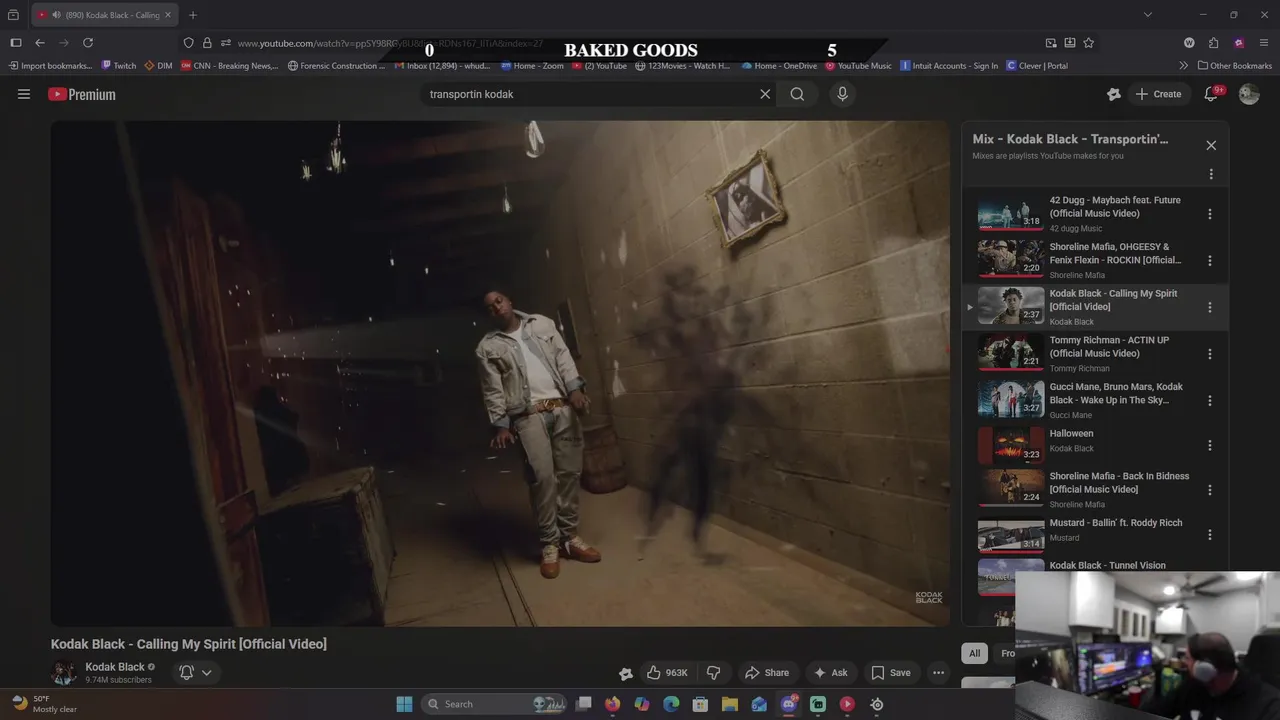Go to the YouTube Premium home logo
The height and width of the screenshot is (720, 1280).
click(x=82, y=94)
